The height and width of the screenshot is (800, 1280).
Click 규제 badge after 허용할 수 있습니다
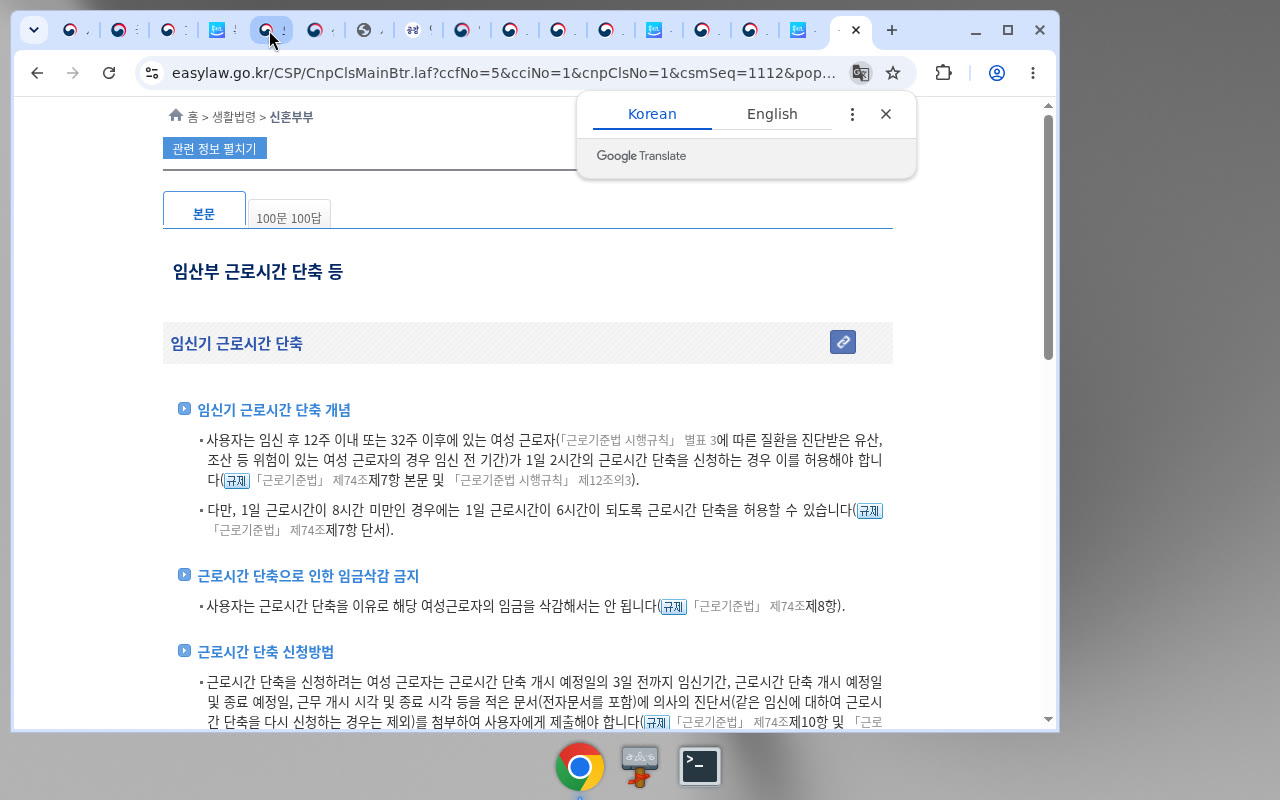870,511
